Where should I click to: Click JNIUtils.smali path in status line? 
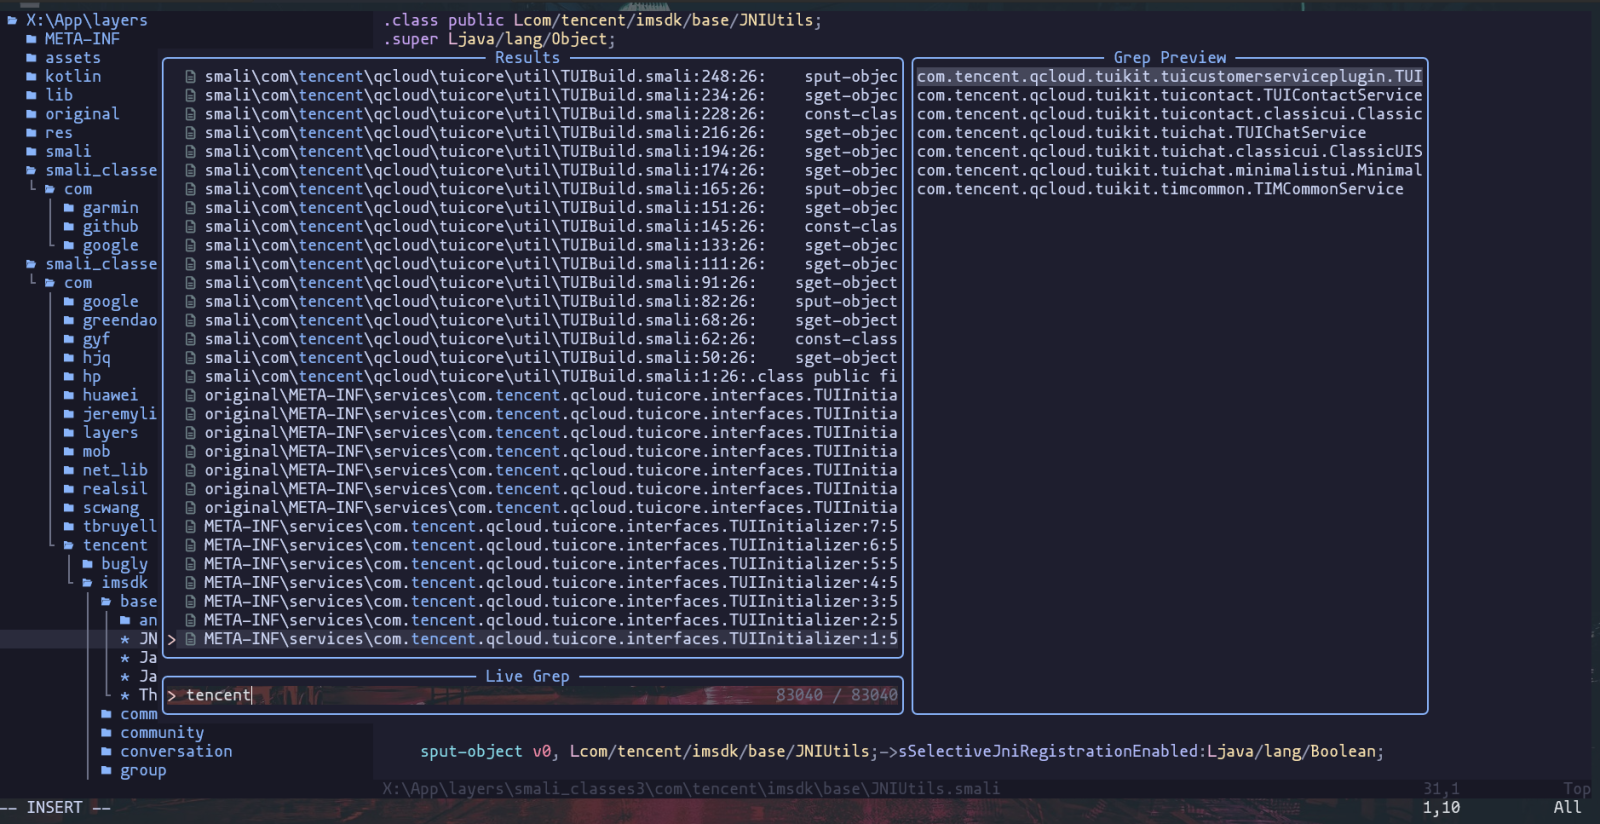click(691, 789)
